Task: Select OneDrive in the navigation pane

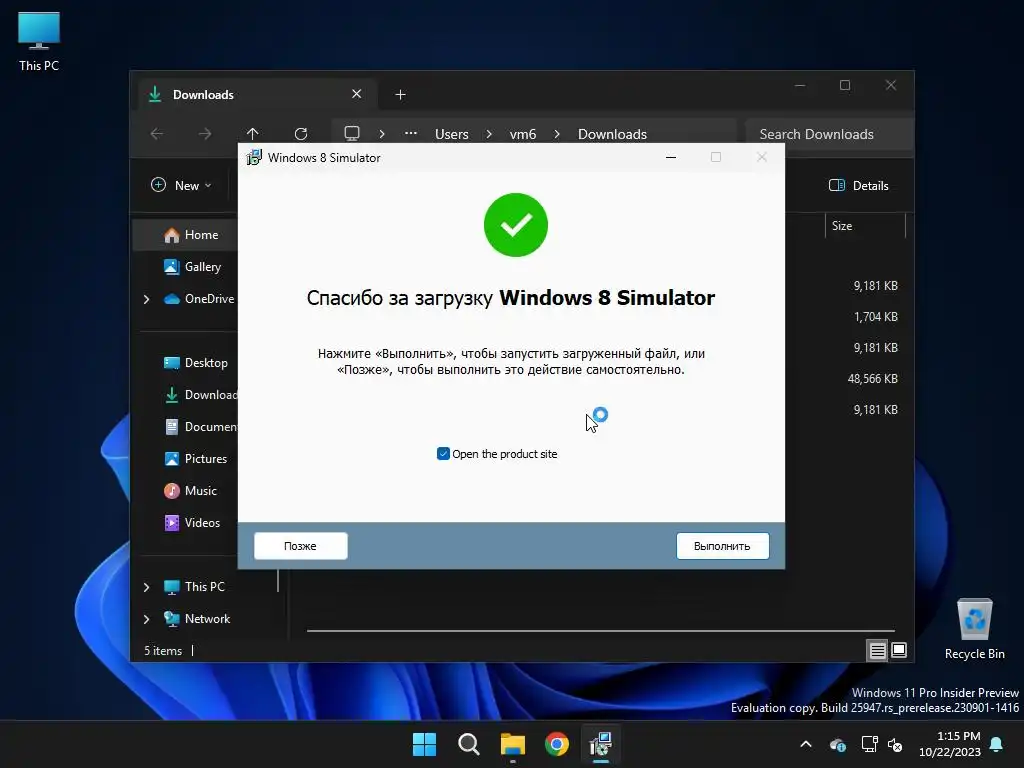Action: 199,298
